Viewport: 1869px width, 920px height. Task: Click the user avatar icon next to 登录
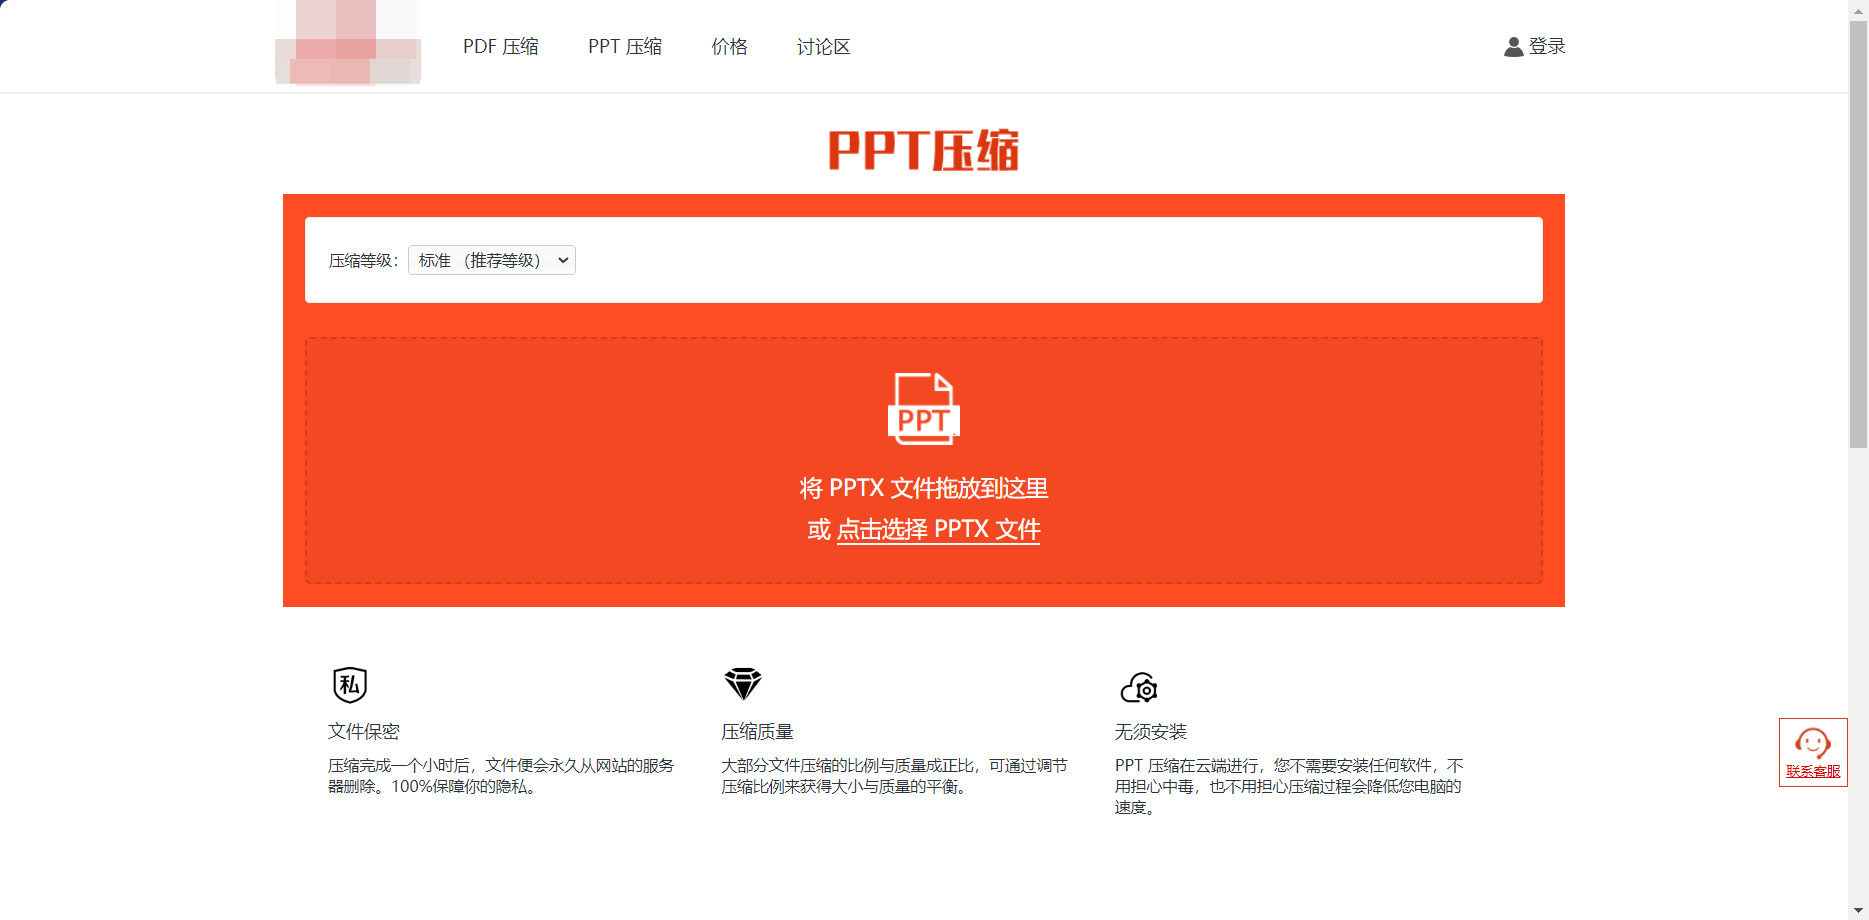[x=1513, y=47]
